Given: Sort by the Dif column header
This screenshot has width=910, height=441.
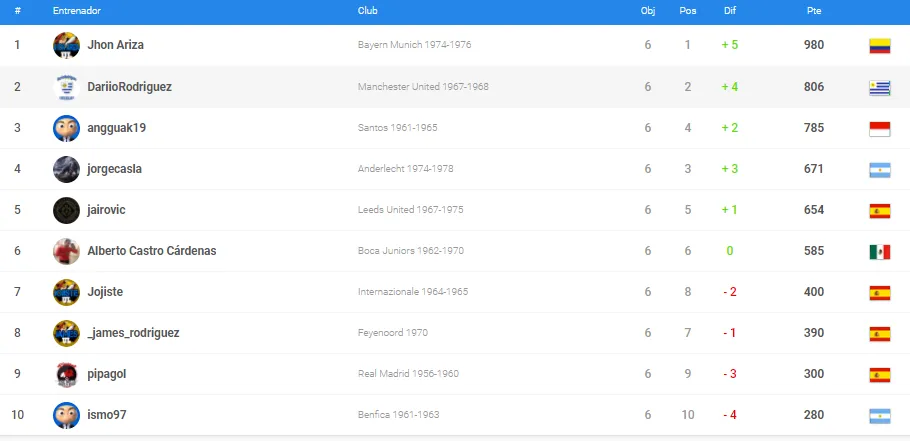Looking at the screenshot, I should [x=730, y=11].
